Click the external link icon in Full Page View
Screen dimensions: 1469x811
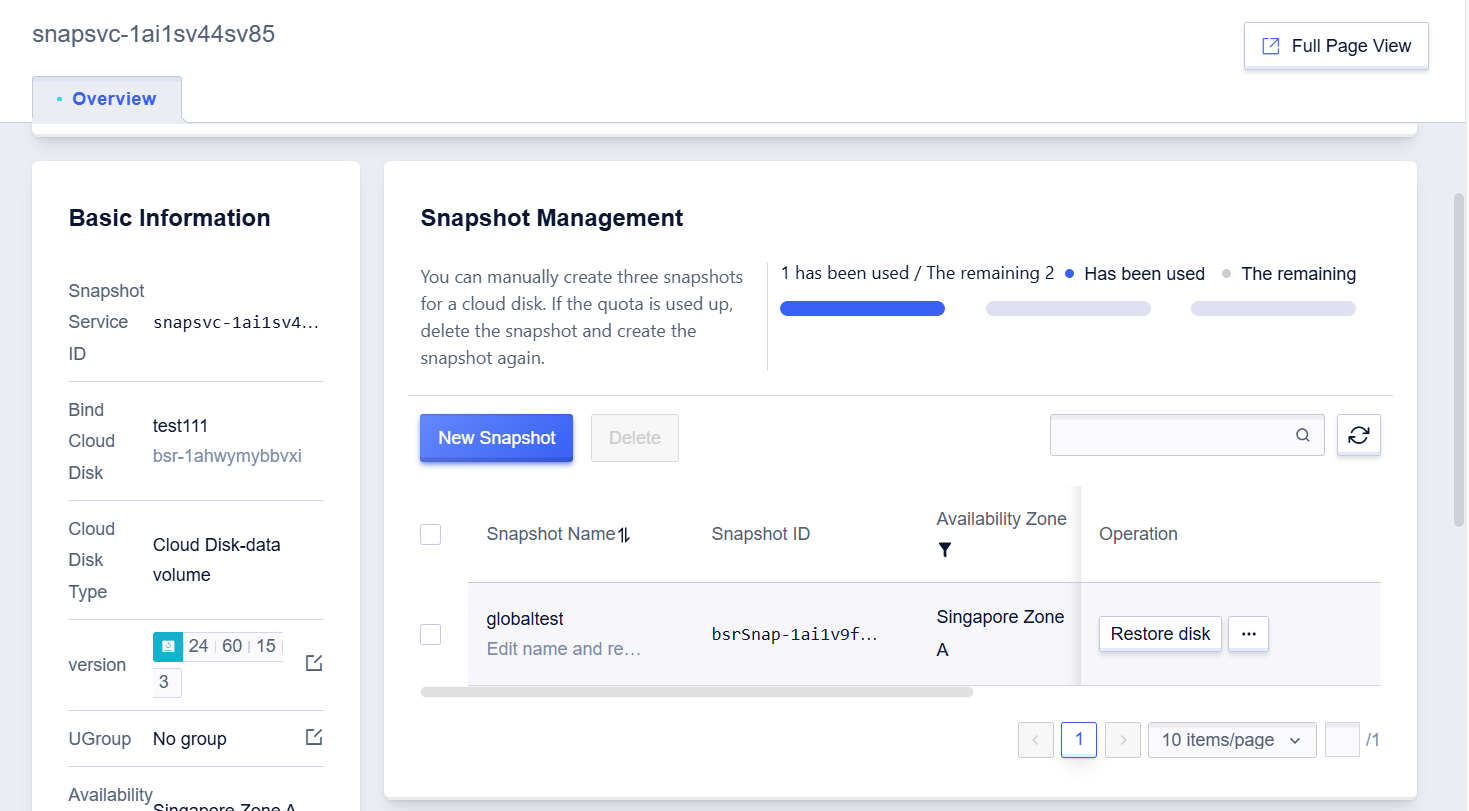click(1271, 46)
